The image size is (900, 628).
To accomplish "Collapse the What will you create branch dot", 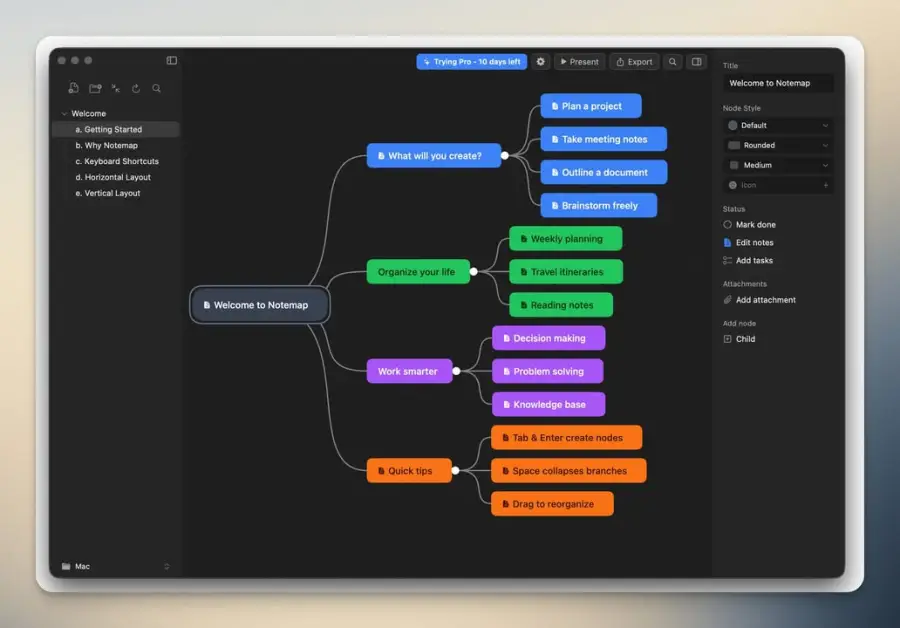I will (x=505, y=156).
